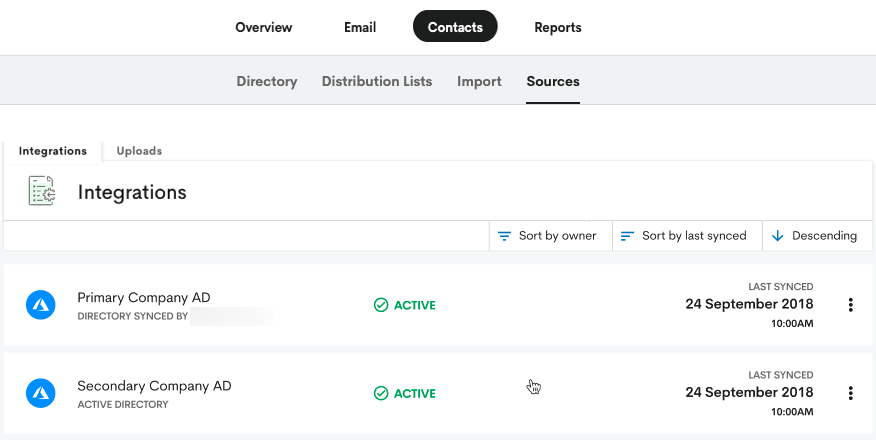Click the Primary Company AD active check icon
This screenshot has width=876, height=440.
pyautogui.click(x=381, y=305)
